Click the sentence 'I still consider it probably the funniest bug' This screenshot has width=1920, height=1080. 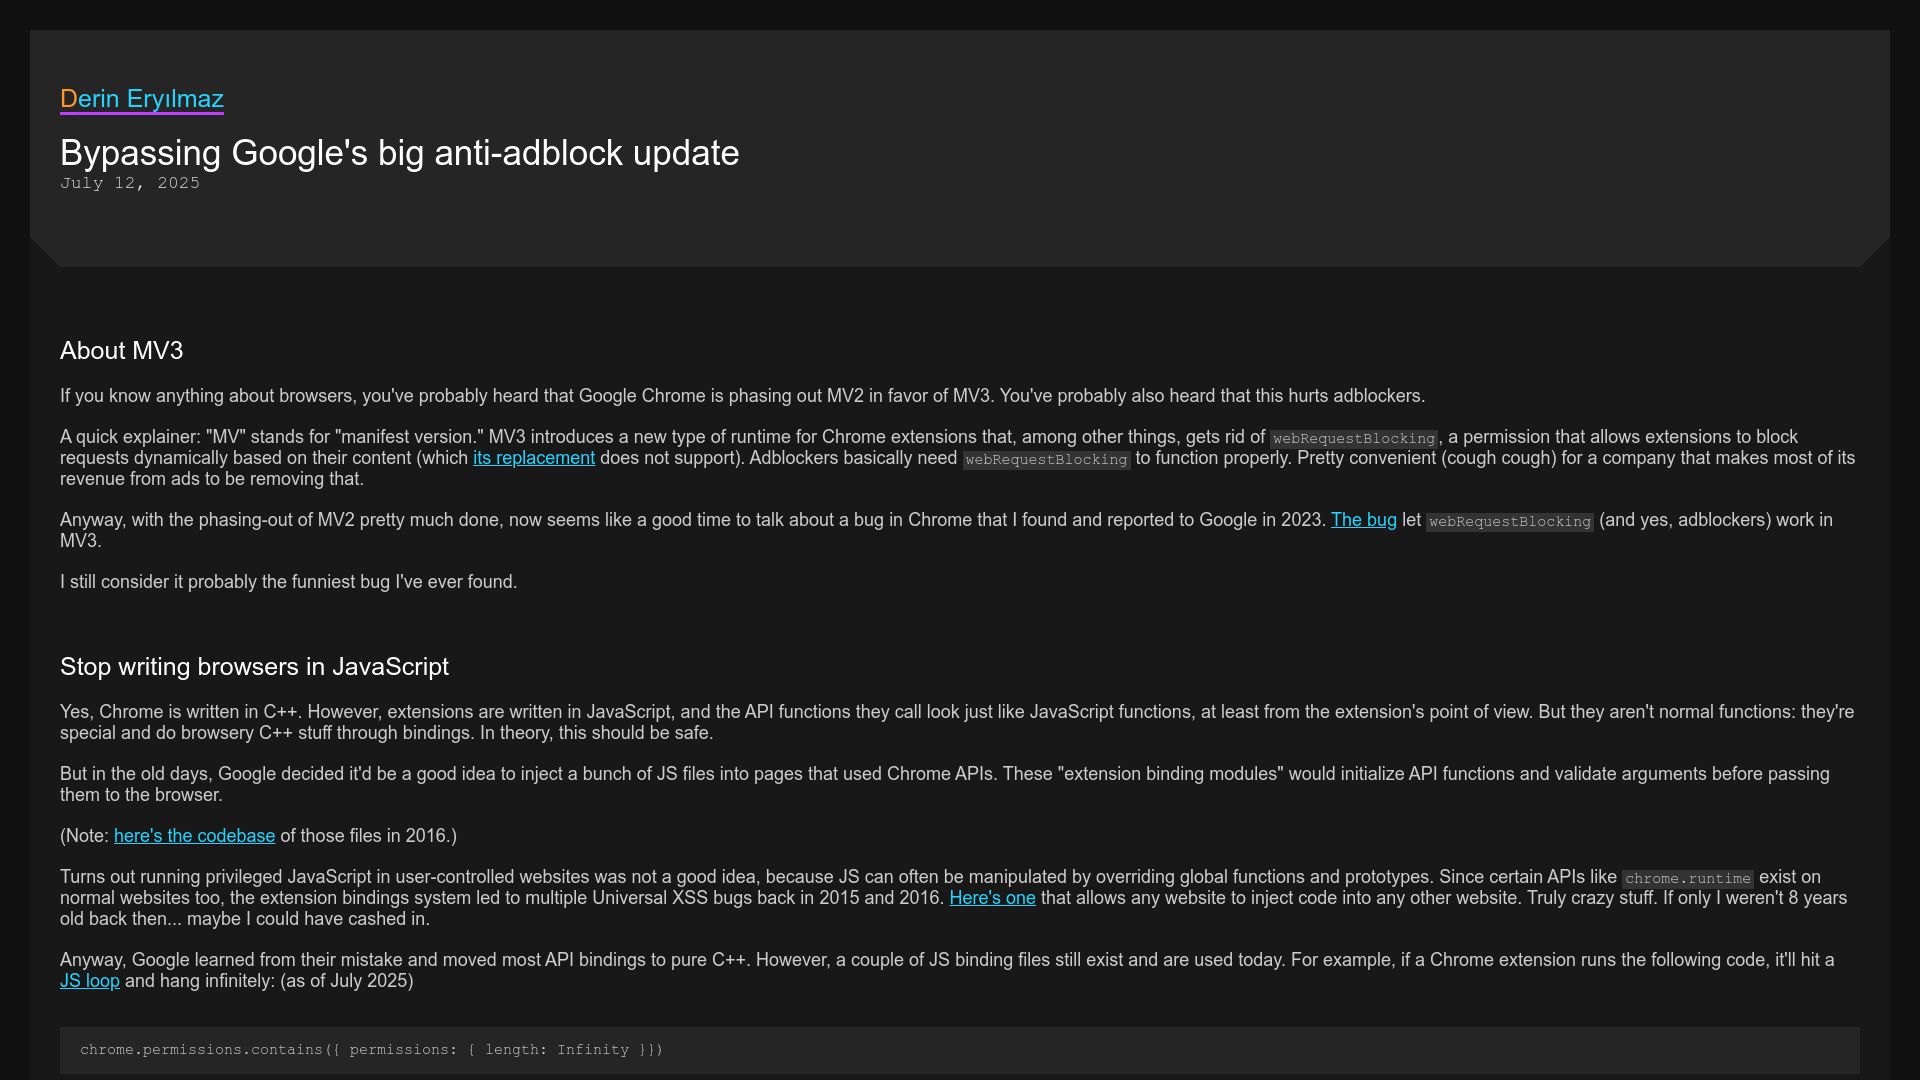288,582
